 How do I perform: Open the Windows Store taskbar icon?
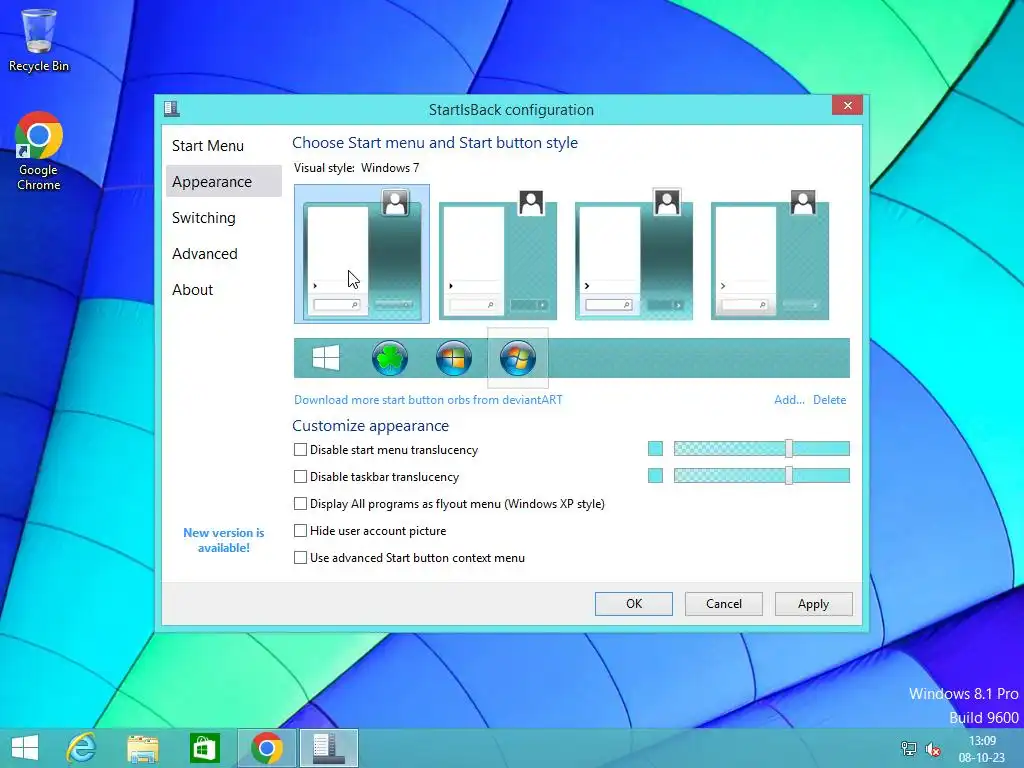(204, 748)
